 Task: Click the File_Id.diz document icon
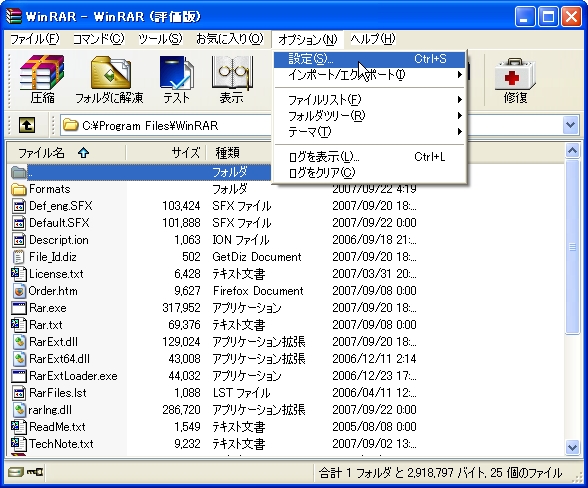coord(19,257)
